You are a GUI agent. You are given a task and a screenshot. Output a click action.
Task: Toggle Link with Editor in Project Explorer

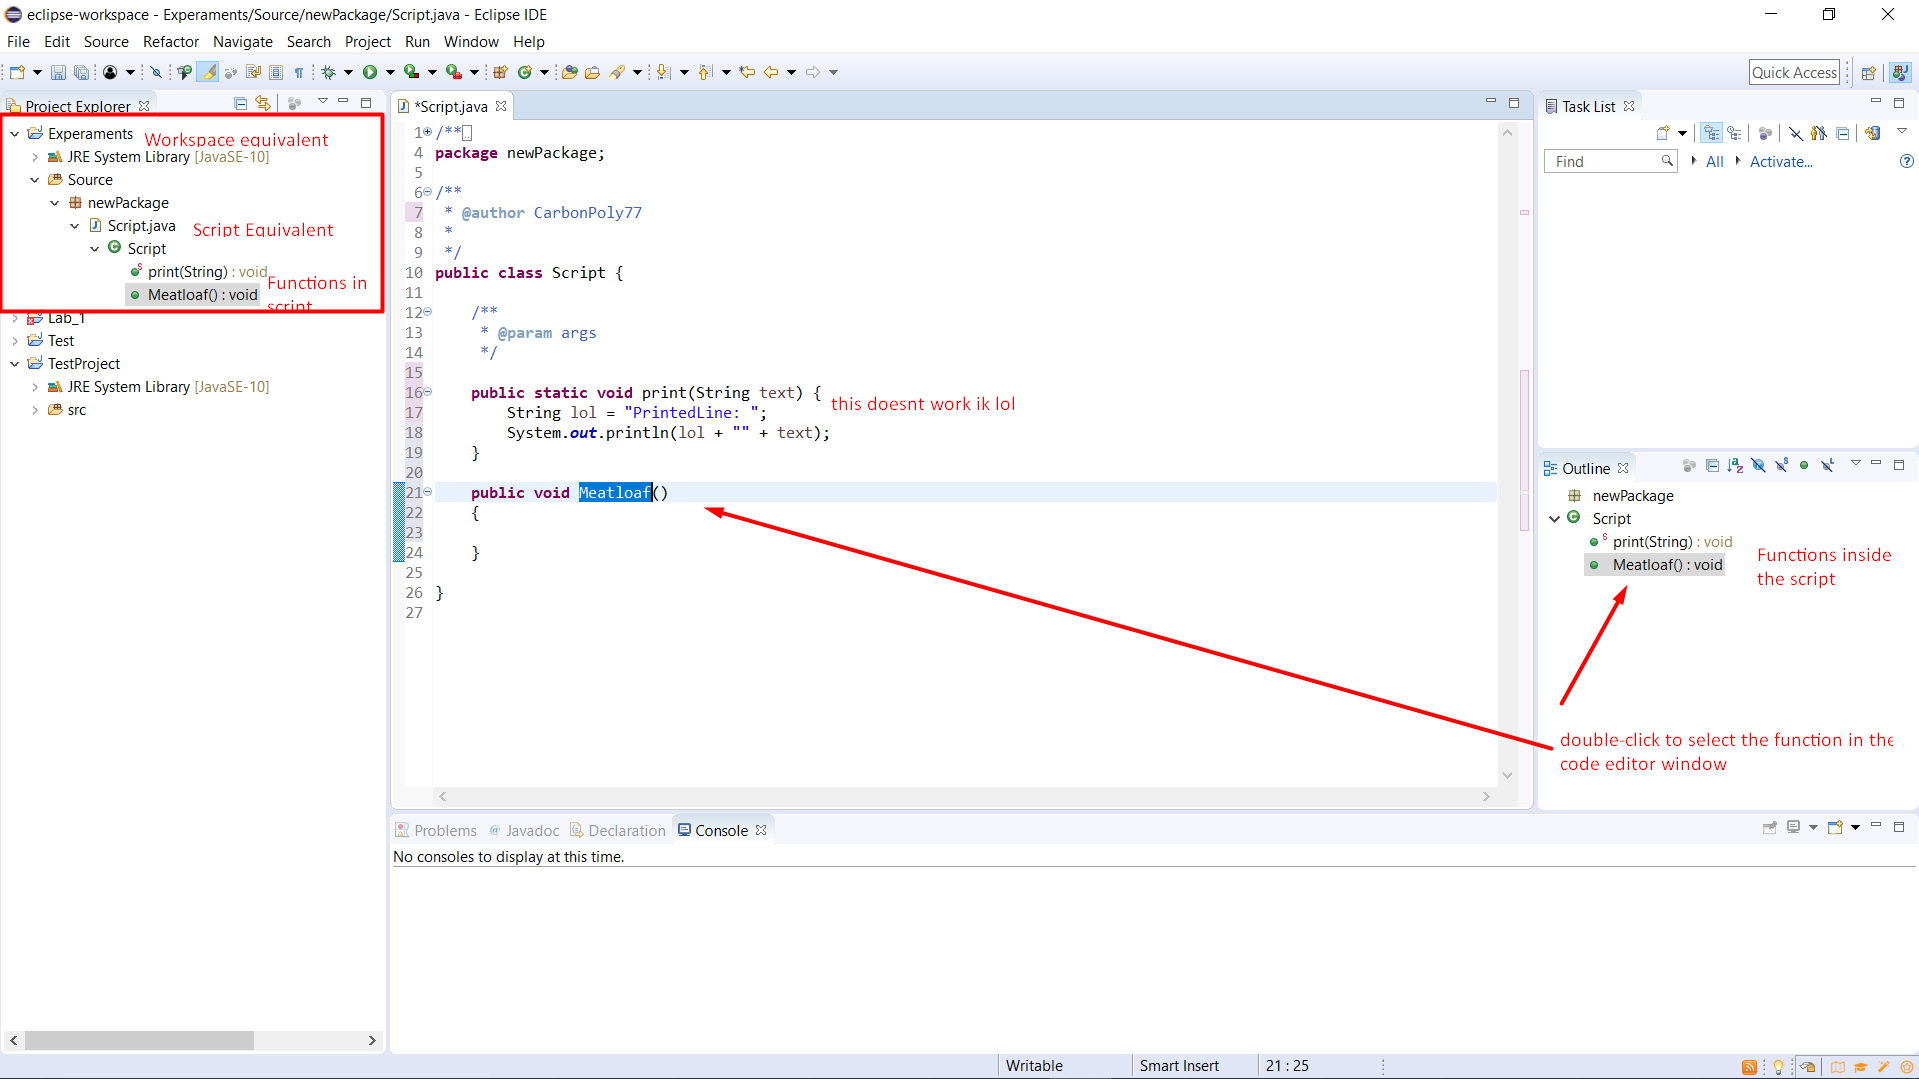pyautogui.click(x=263, y=103)
